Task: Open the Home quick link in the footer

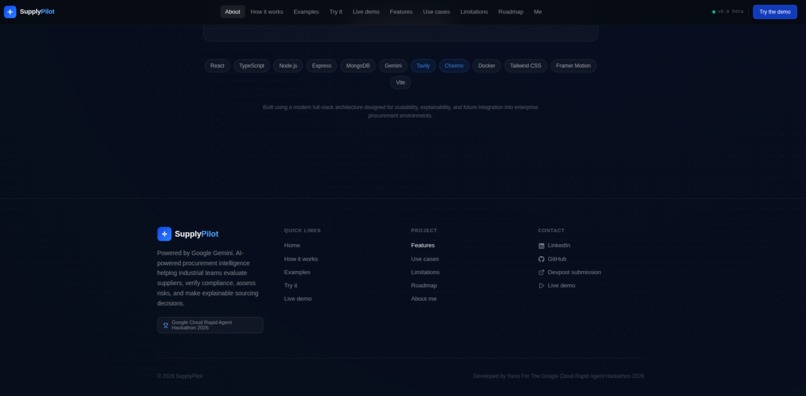Action: pyautogui.click(x=292, y=246)
